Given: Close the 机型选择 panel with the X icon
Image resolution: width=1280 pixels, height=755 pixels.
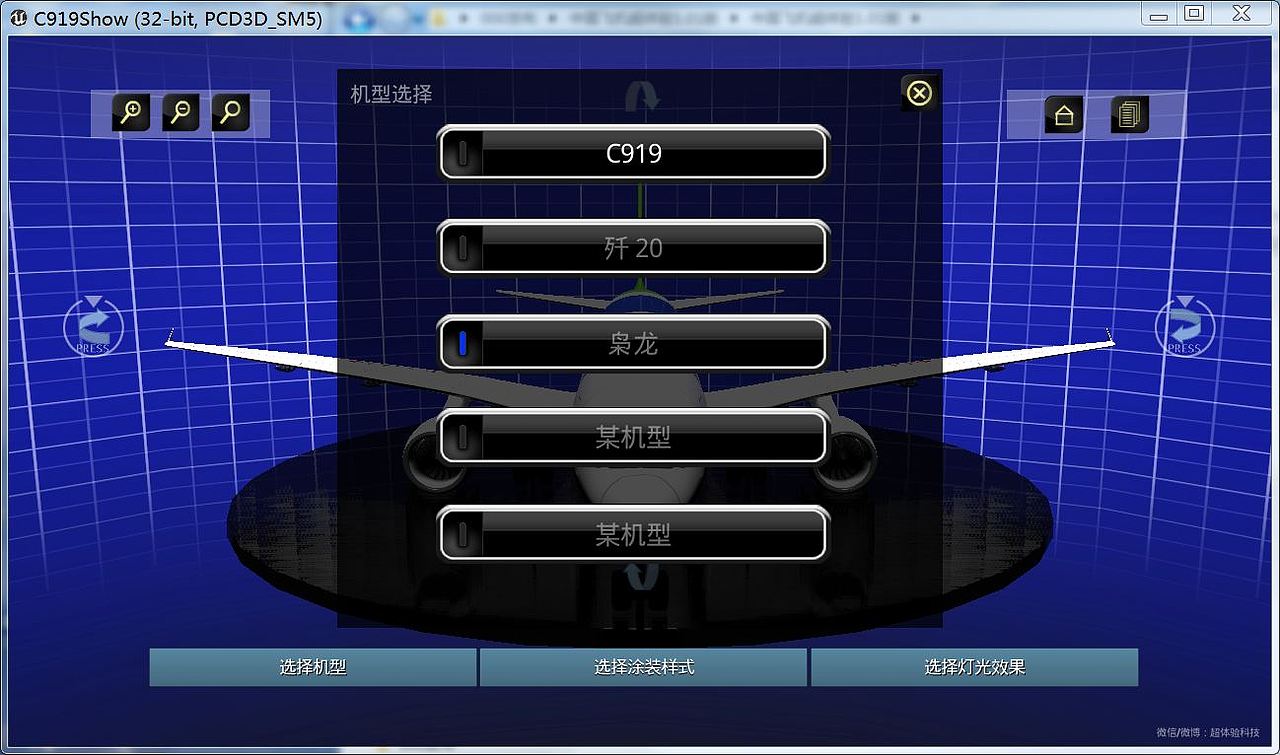Looking at the screenshot, I should tap(918, 93).
